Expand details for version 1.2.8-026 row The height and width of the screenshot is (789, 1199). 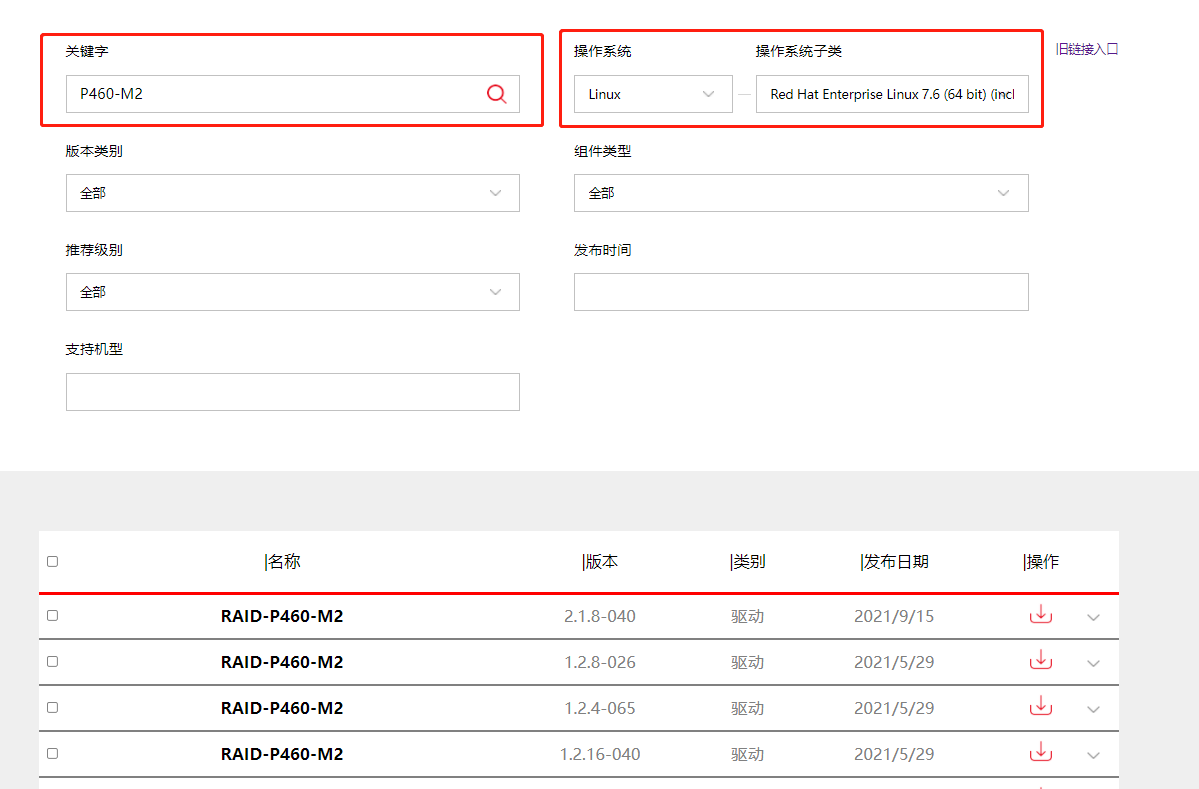1093,663
